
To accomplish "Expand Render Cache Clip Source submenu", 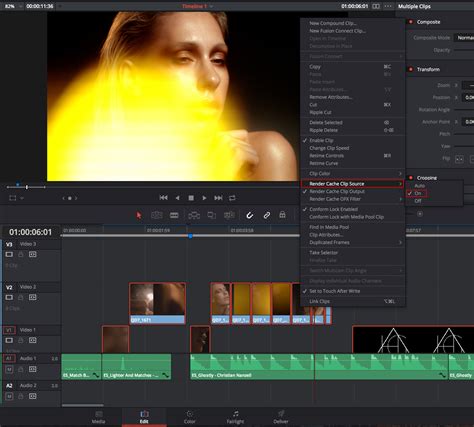I will pos(352,184).
